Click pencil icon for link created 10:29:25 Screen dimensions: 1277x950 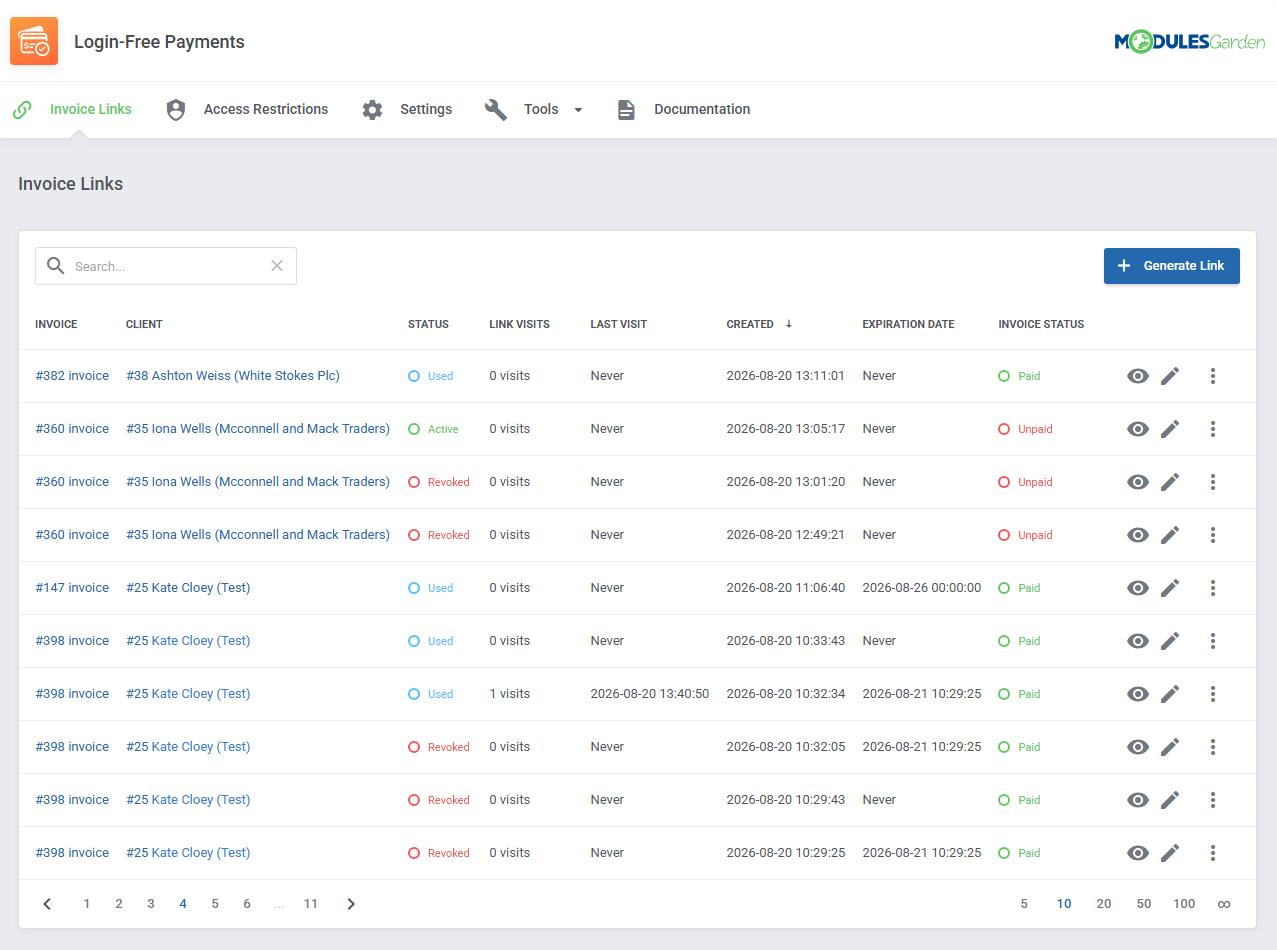tap(1170, 853)
